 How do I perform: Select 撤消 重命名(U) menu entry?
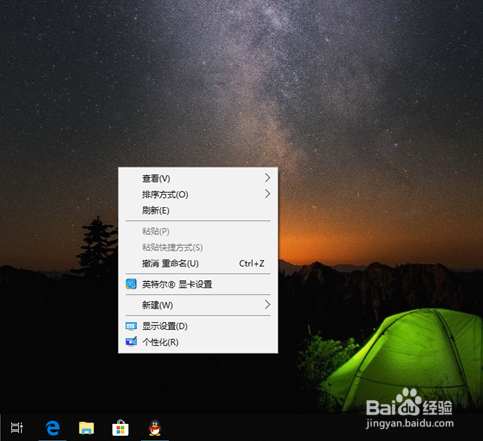(198, 263)
